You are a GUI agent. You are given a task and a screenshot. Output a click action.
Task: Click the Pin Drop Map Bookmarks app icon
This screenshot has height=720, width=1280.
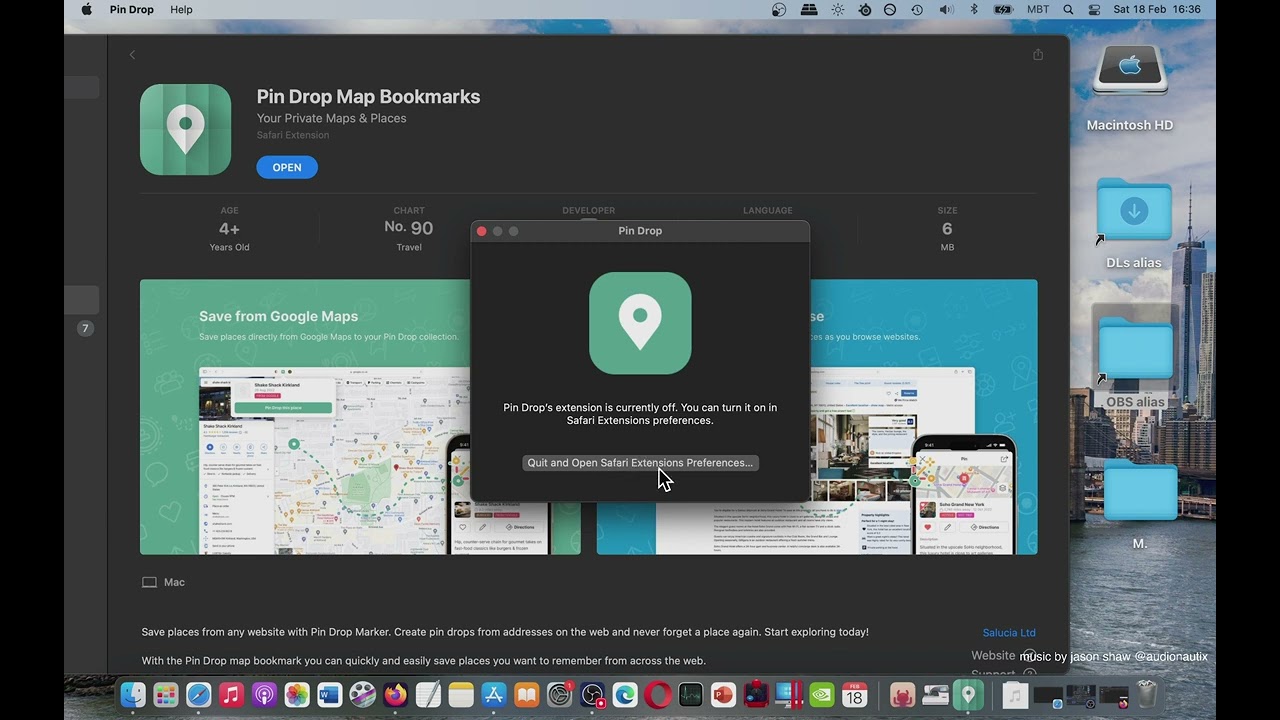[185, 130]
